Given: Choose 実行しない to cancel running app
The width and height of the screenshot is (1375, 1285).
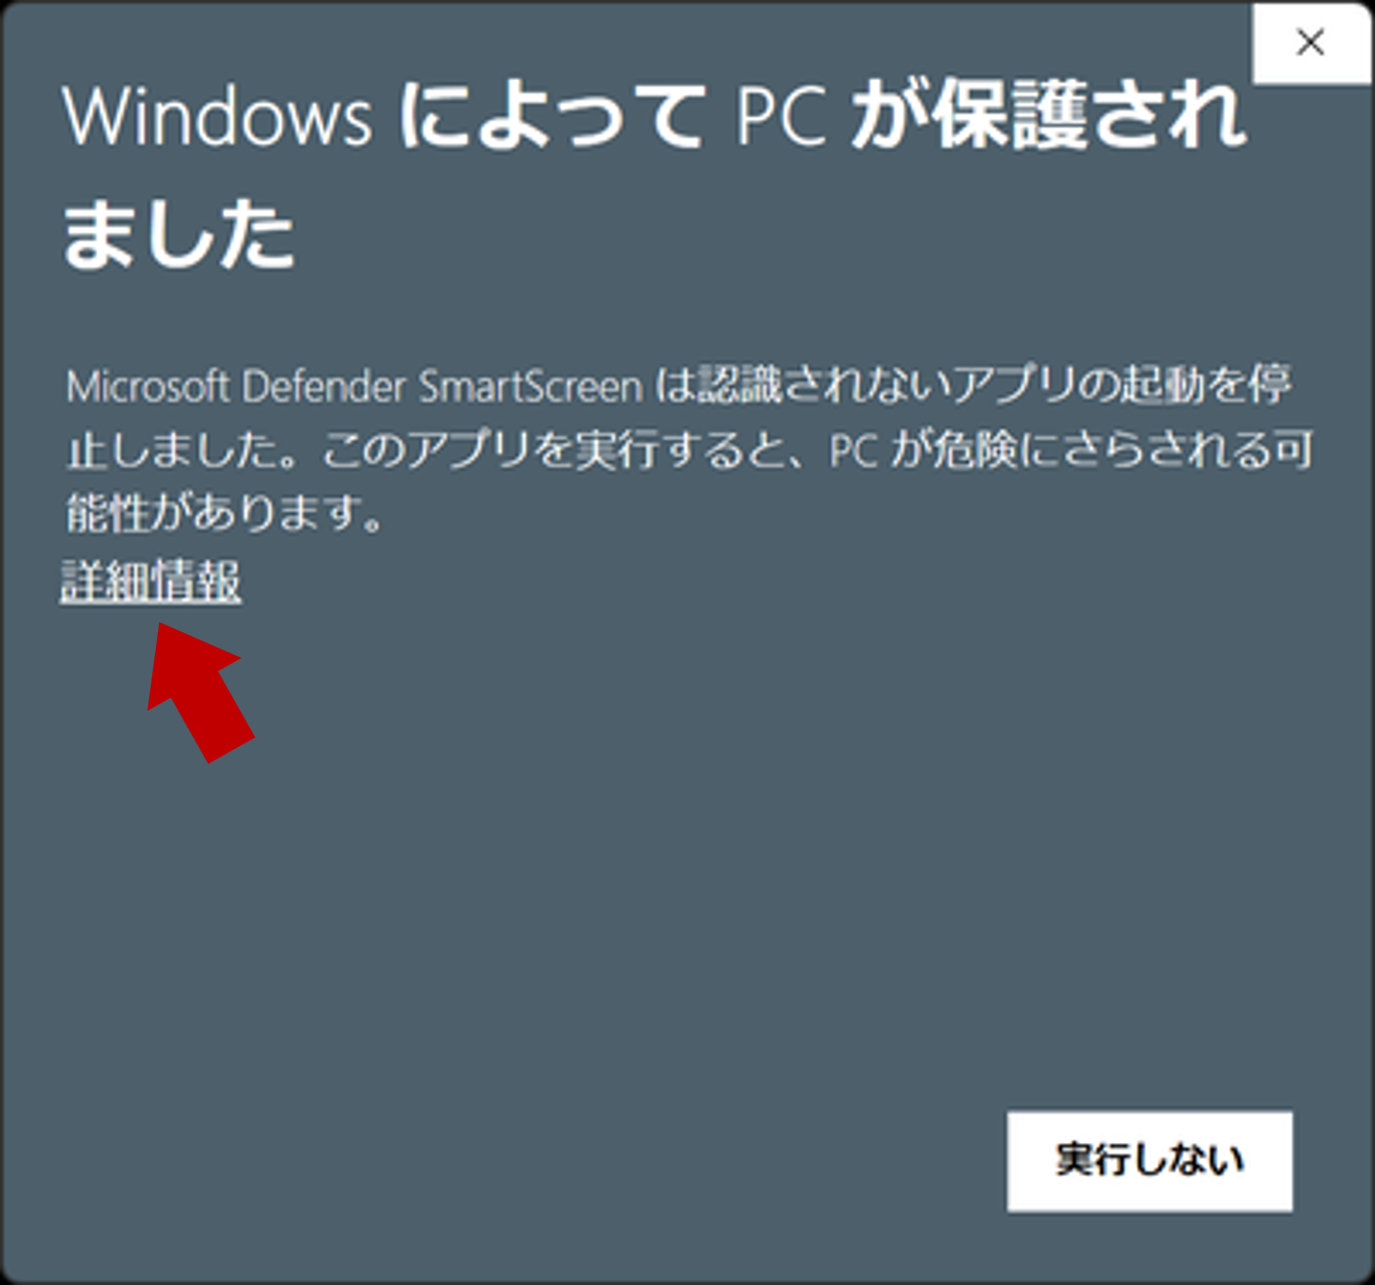Looking at the screenshot, I should click(1150, 1161).
